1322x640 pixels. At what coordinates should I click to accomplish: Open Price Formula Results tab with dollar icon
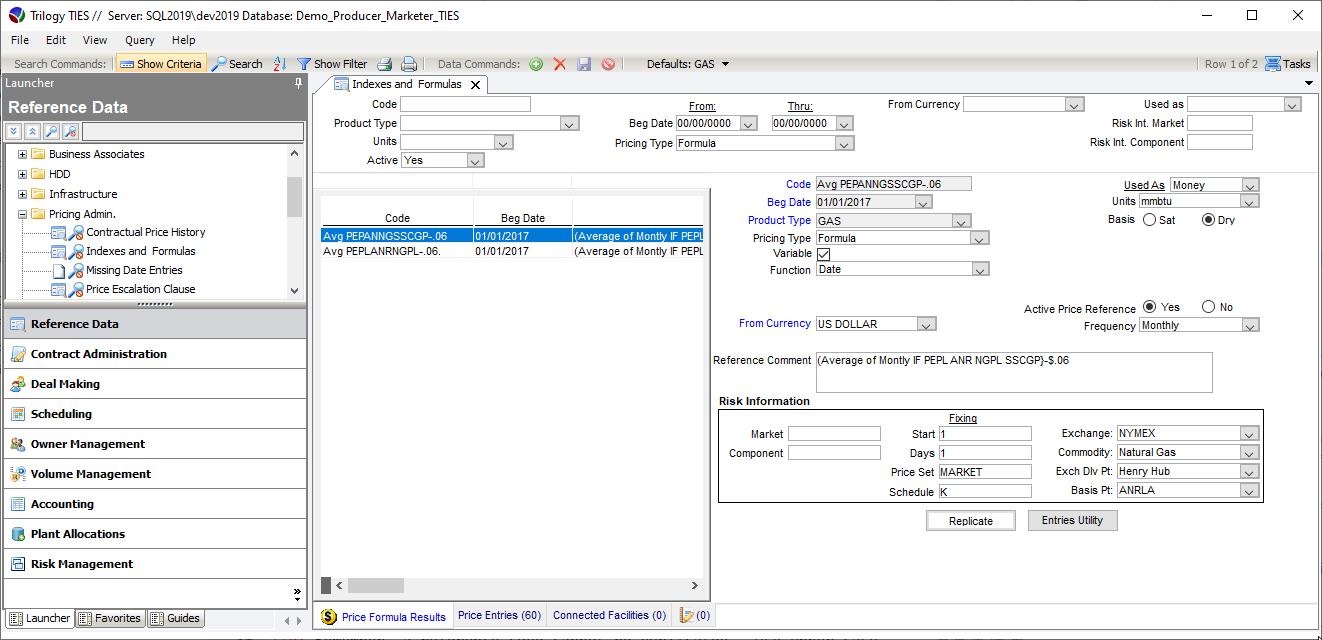pos(384,616)
